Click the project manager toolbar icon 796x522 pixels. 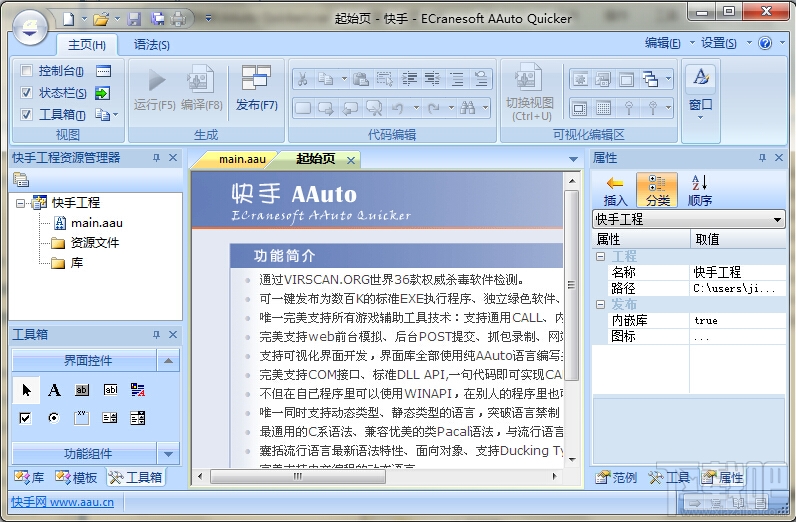[21, 179]
